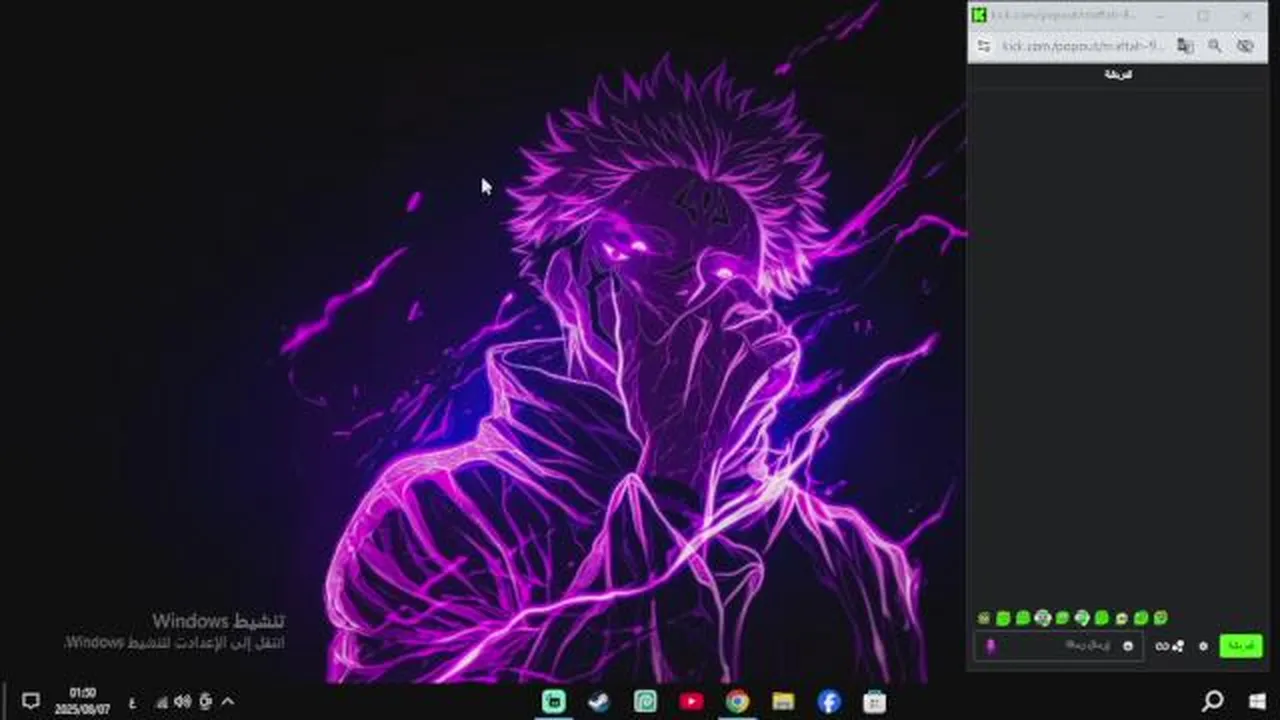Switch to Google Chrome in the taskbar
This screenshot has width=1280, height=720.
[737, 702]
